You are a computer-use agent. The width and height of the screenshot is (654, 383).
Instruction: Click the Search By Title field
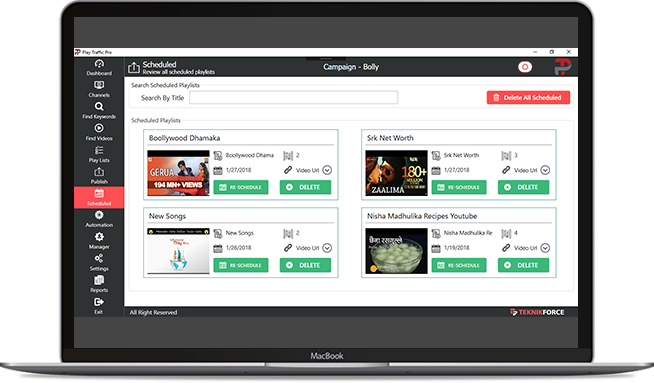pos(294,98)
